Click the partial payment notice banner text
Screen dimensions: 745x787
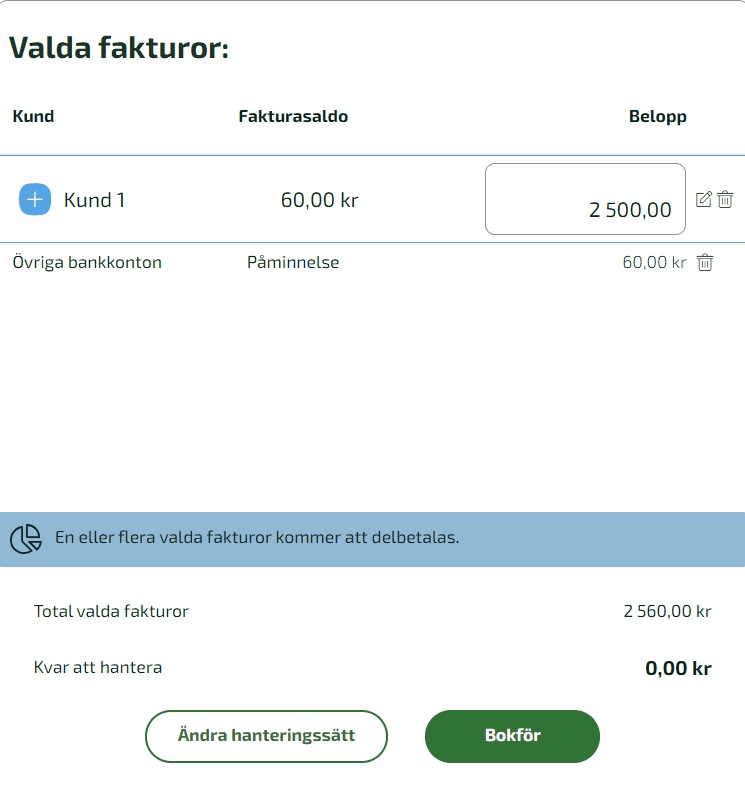pos(257,538)
